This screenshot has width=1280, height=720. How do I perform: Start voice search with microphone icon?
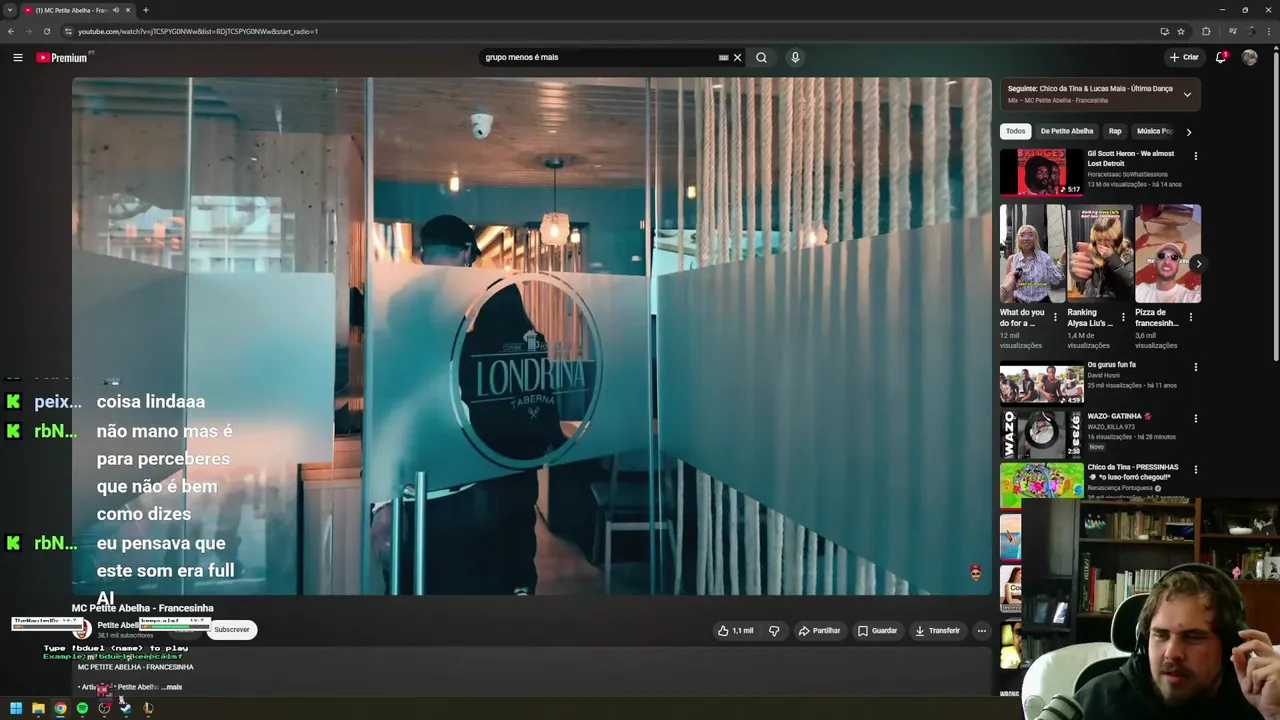pyautogui.click(x=795, y=57)
